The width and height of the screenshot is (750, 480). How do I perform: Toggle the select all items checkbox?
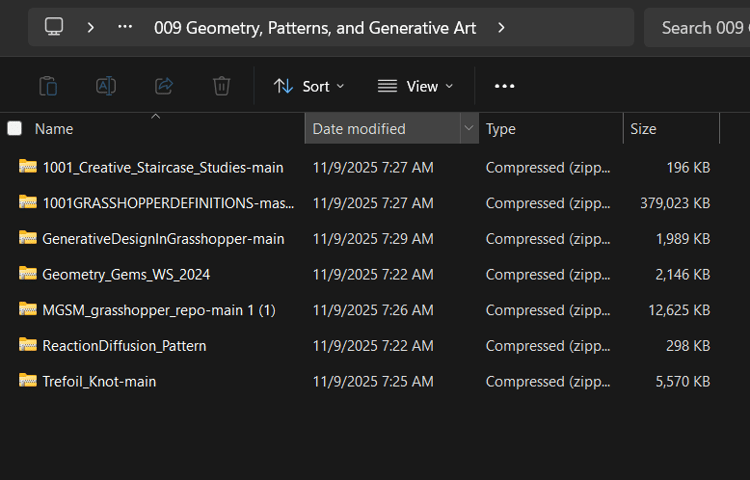click(15, 128)
